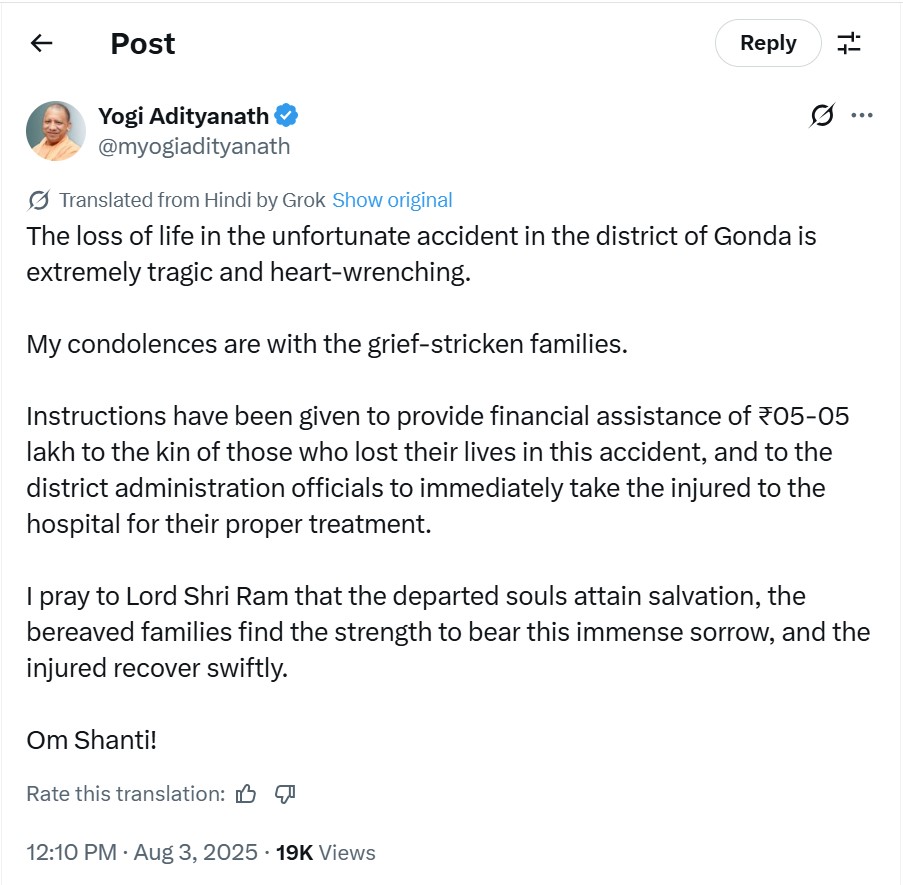The image size is (903, 885).
Task: Click the Yogi Adityanath display name
Action: (x=183, y=116)
